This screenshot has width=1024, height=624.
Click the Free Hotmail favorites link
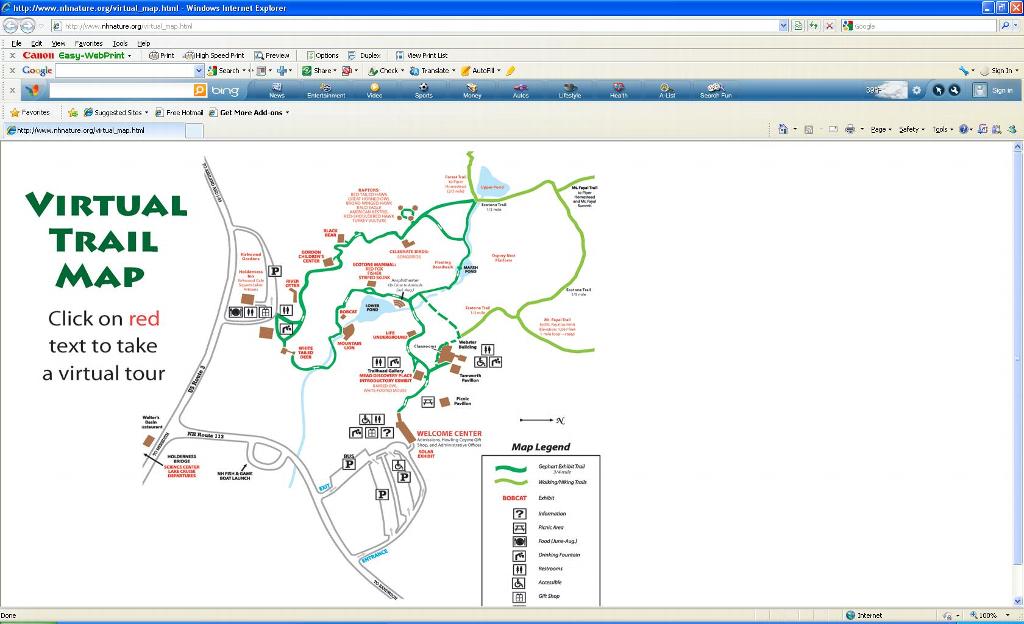coord(180,113)
